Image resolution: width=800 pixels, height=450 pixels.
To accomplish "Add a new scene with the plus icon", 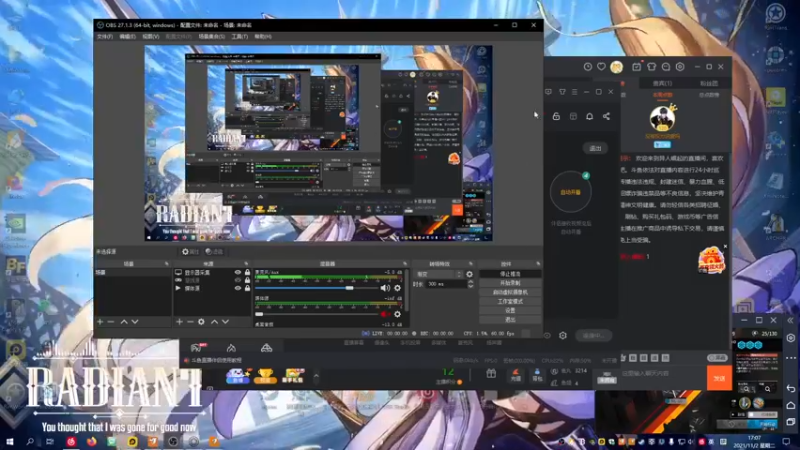I will (x=100, y=322).
